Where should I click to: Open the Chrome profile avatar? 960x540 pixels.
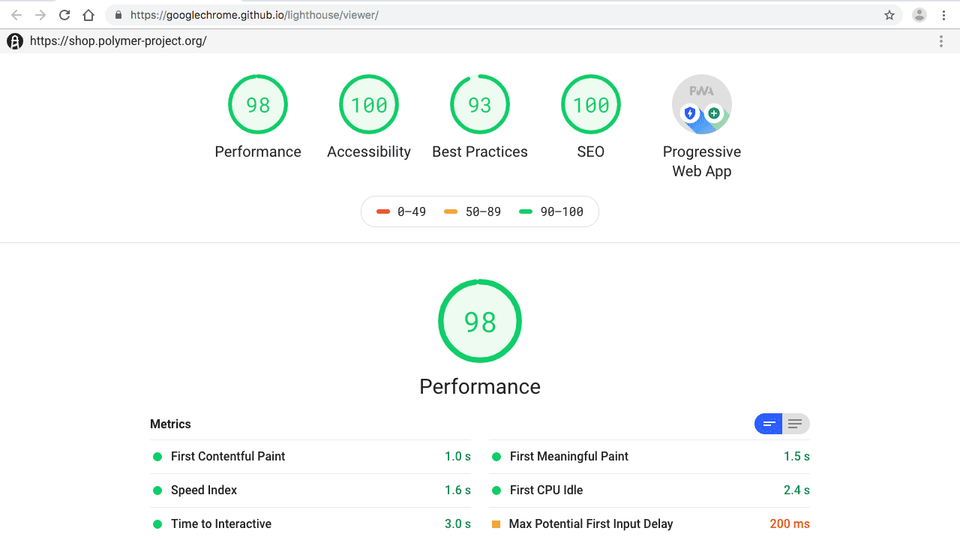[x=919, y=15]
